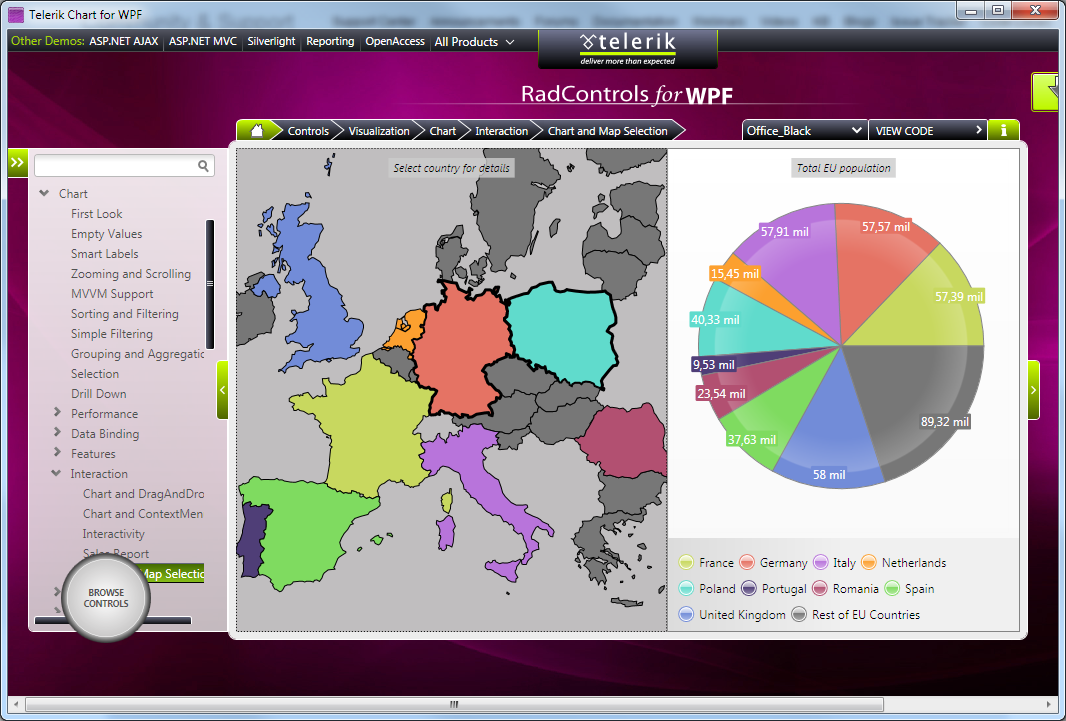Click Italy legend circle
Viewport: 1066px width, 721px height.
821,563
